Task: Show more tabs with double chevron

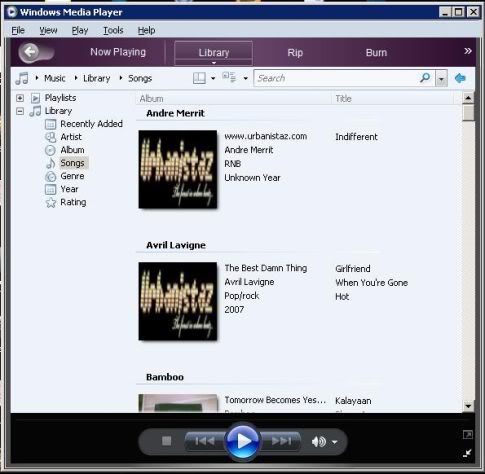Action: point(468,51)
